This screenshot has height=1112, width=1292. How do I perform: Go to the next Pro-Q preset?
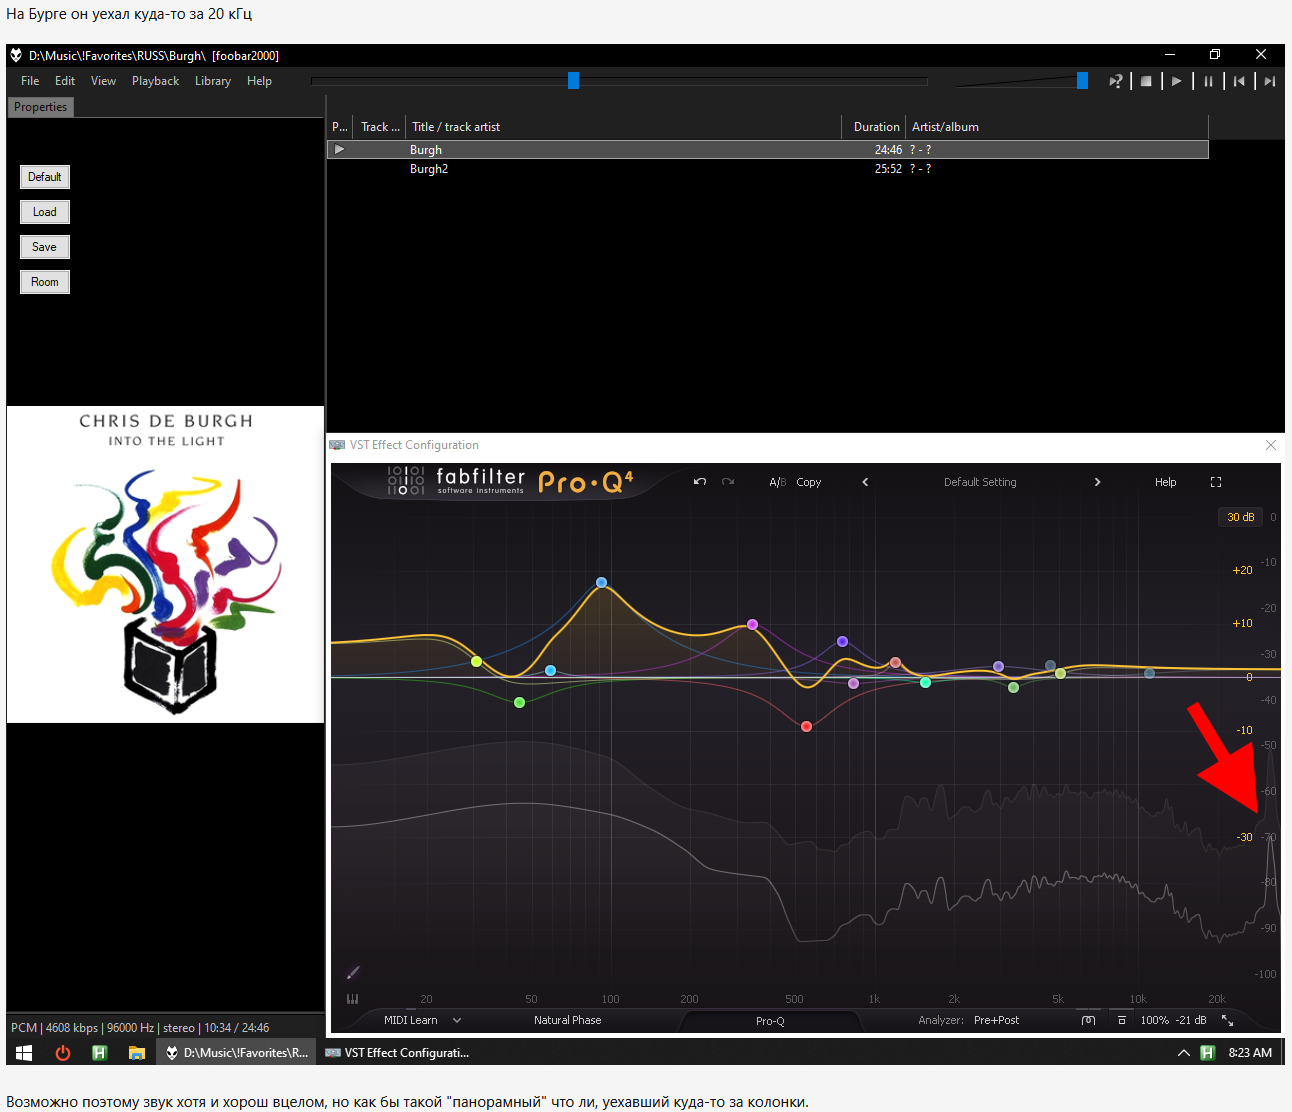point(1097,482)
